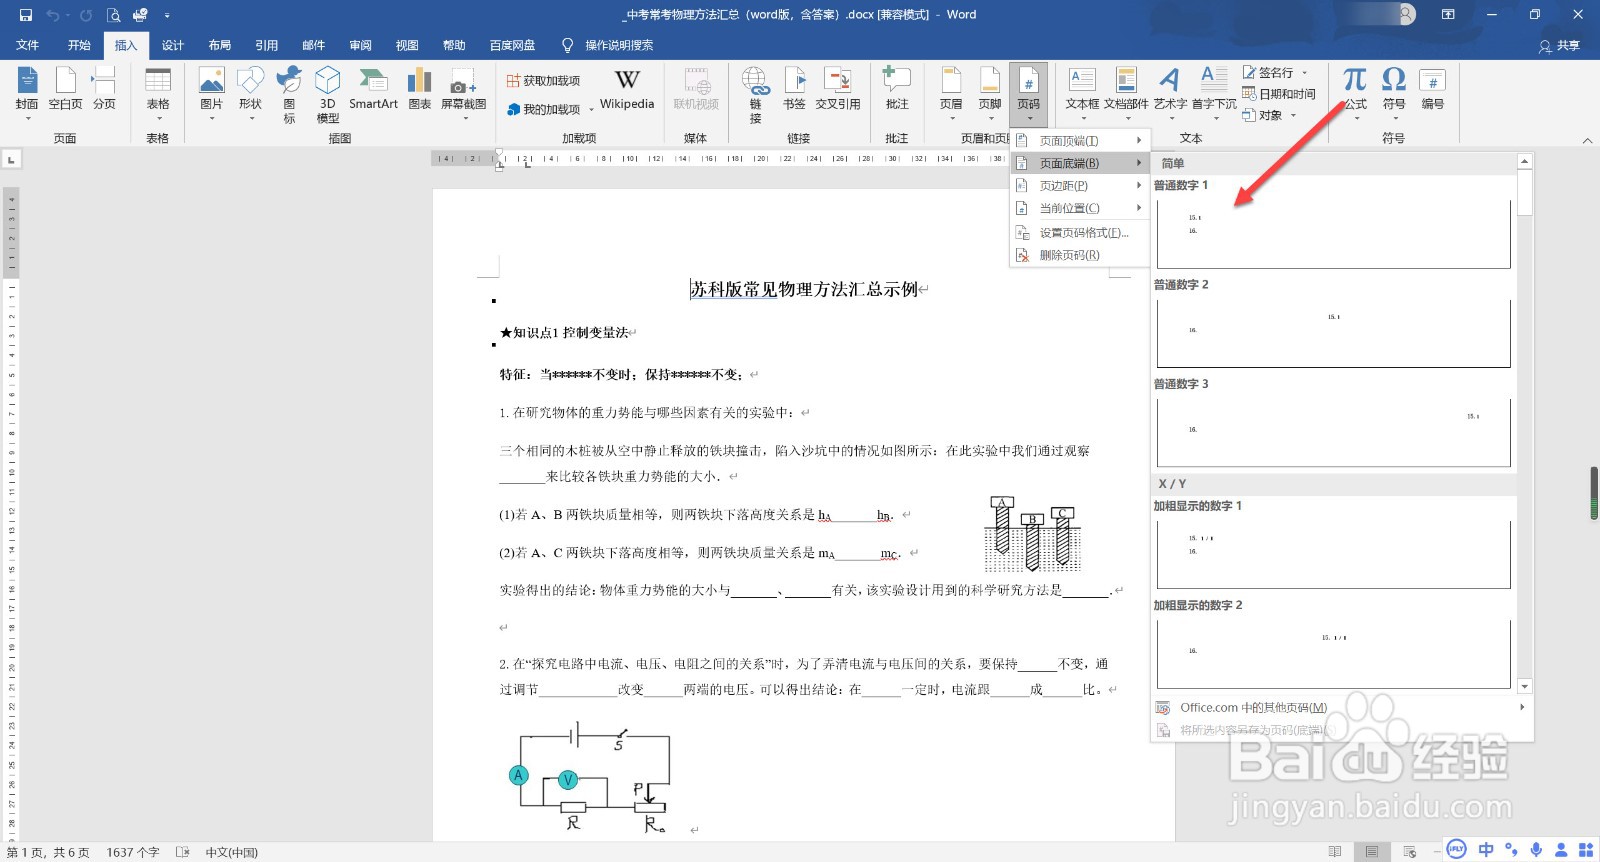Open the Table (表格) insert menu
The width and height of the screenshot is (1600, 862).
pos(158,92)
